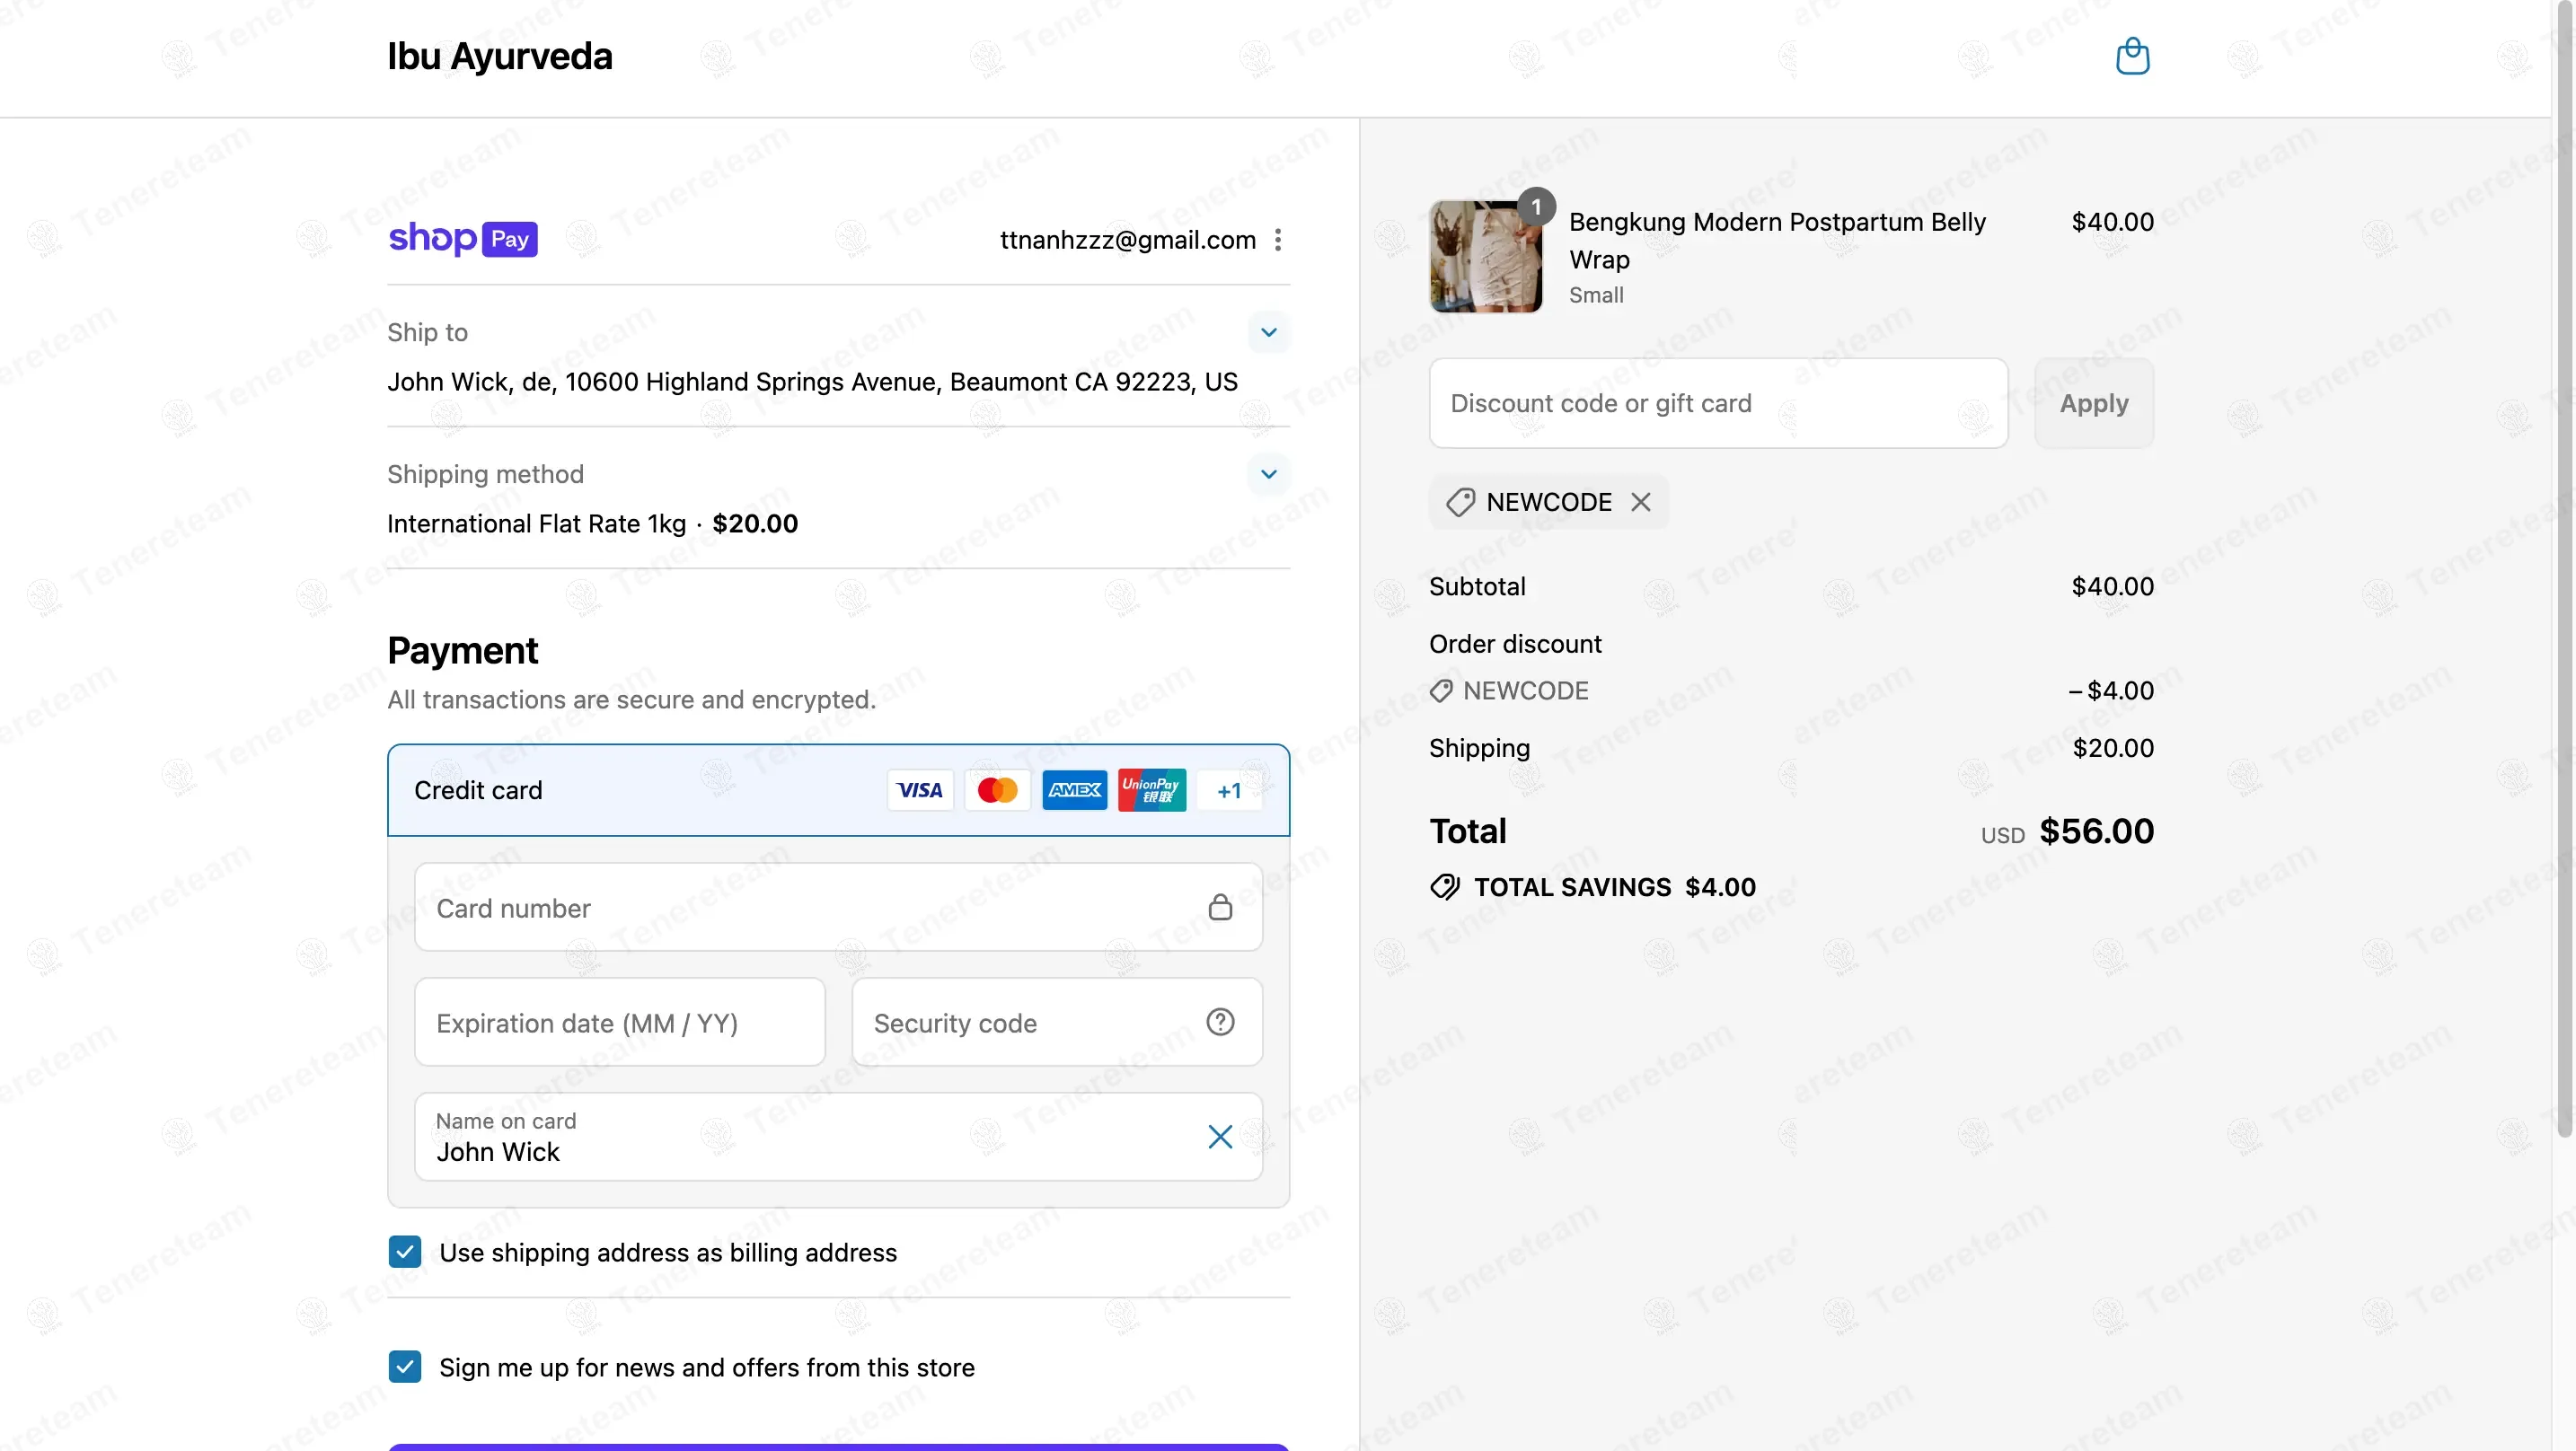Viewport: 2576px width, 1451px height.
Task: Open the Bengkung Belly Wrap product thumbnail
Action: click(1485, 257)
